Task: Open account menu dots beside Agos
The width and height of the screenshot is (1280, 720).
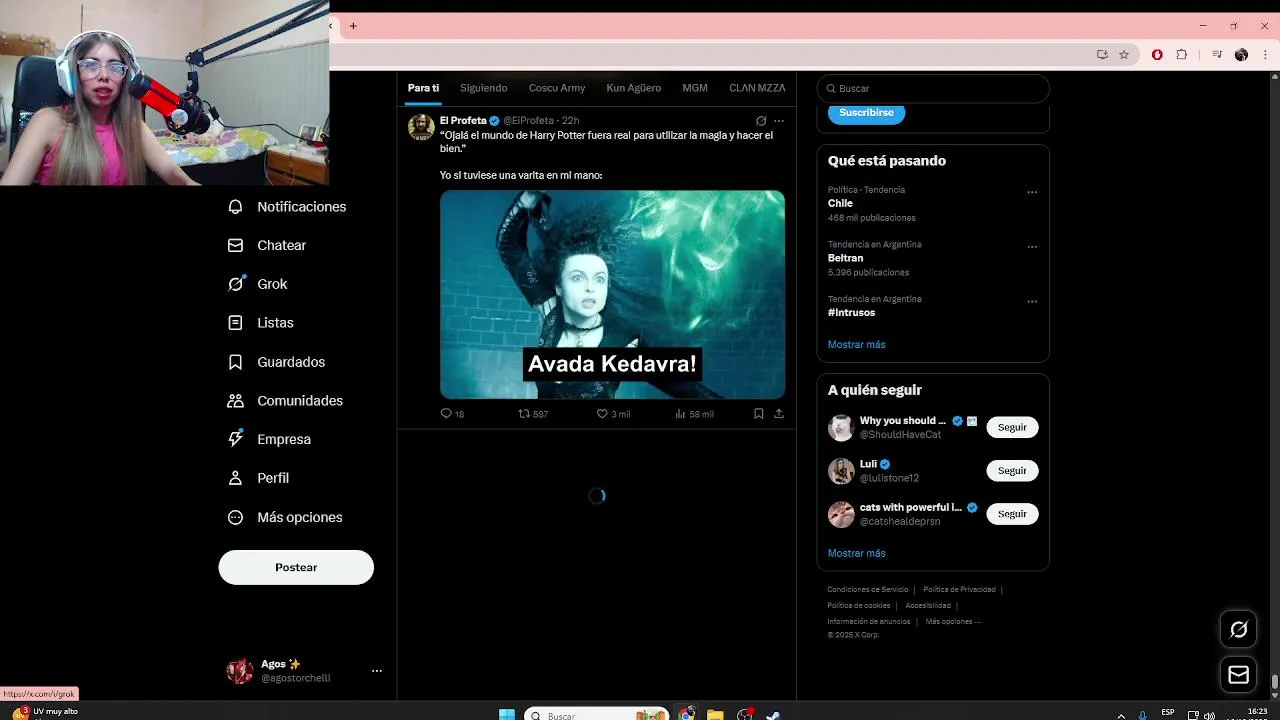Action: point(377,671)
